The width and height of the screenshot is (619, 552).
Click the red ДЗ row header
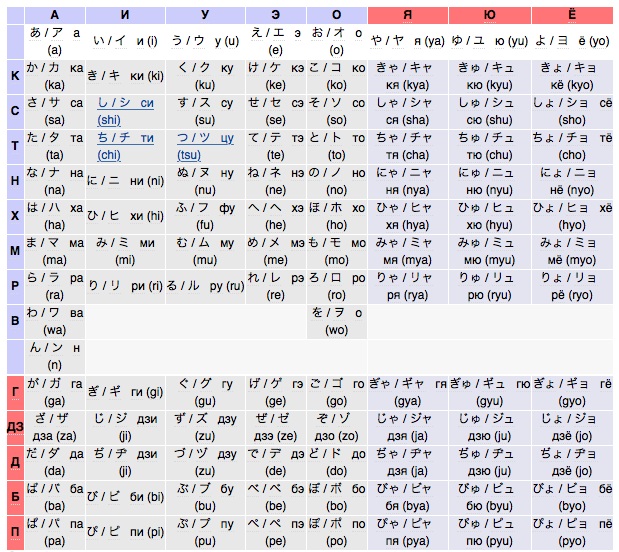15,428
